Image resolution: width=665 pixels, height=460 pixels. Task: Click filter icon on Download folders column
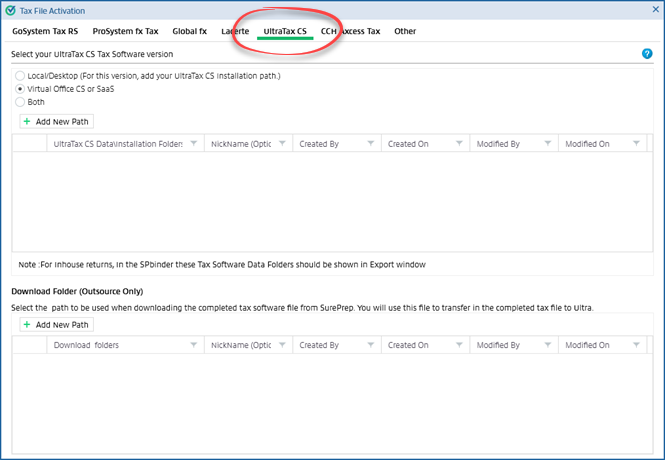point(194,345)
